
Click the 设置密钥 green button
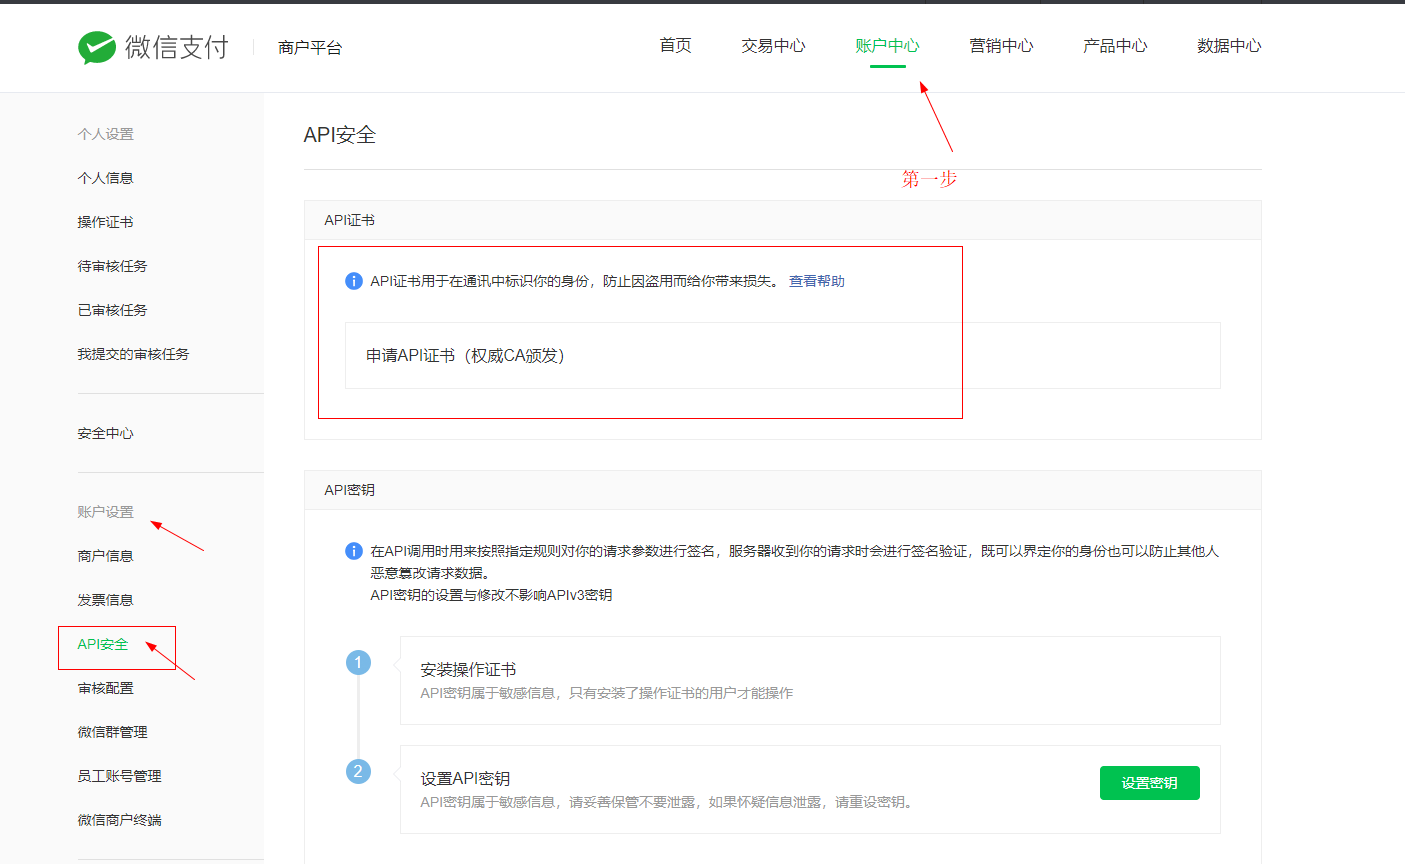pyautogui.click(x=1149, y=783)
